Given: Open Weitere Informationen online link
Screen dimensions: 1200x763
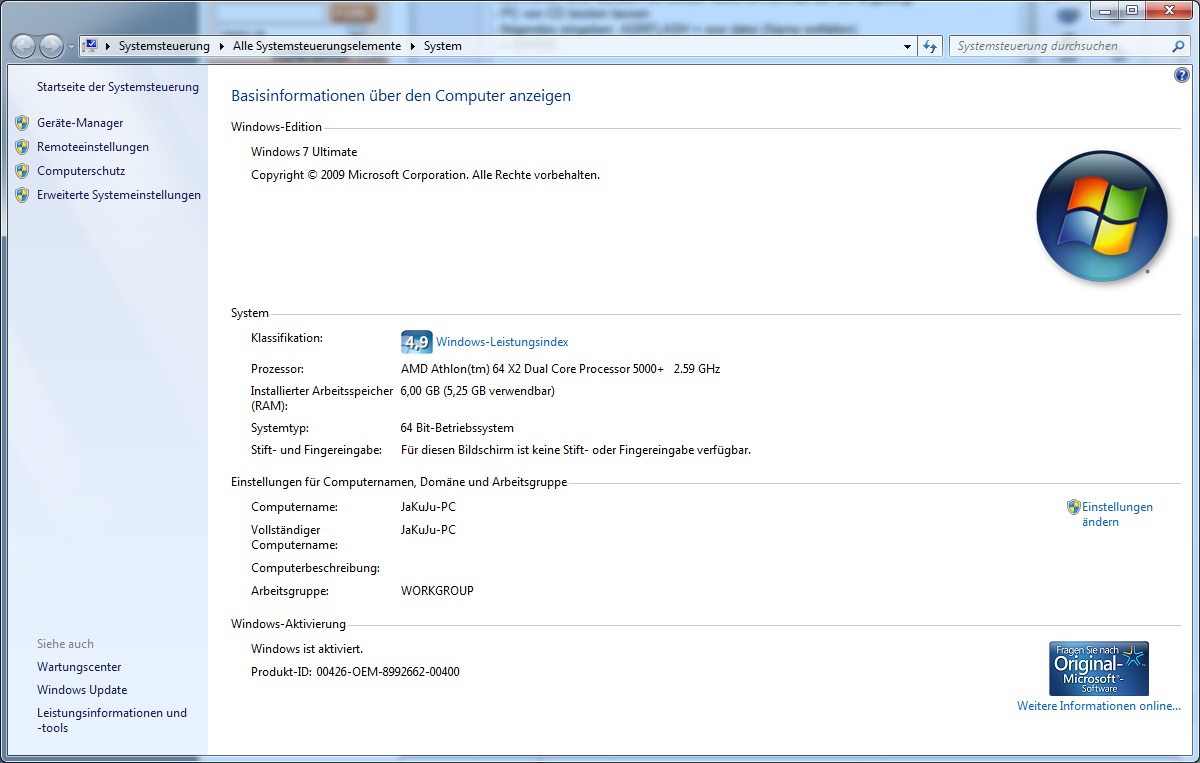Looking at the screenshot, I should pyautogui.click(x=1099, y=706).
